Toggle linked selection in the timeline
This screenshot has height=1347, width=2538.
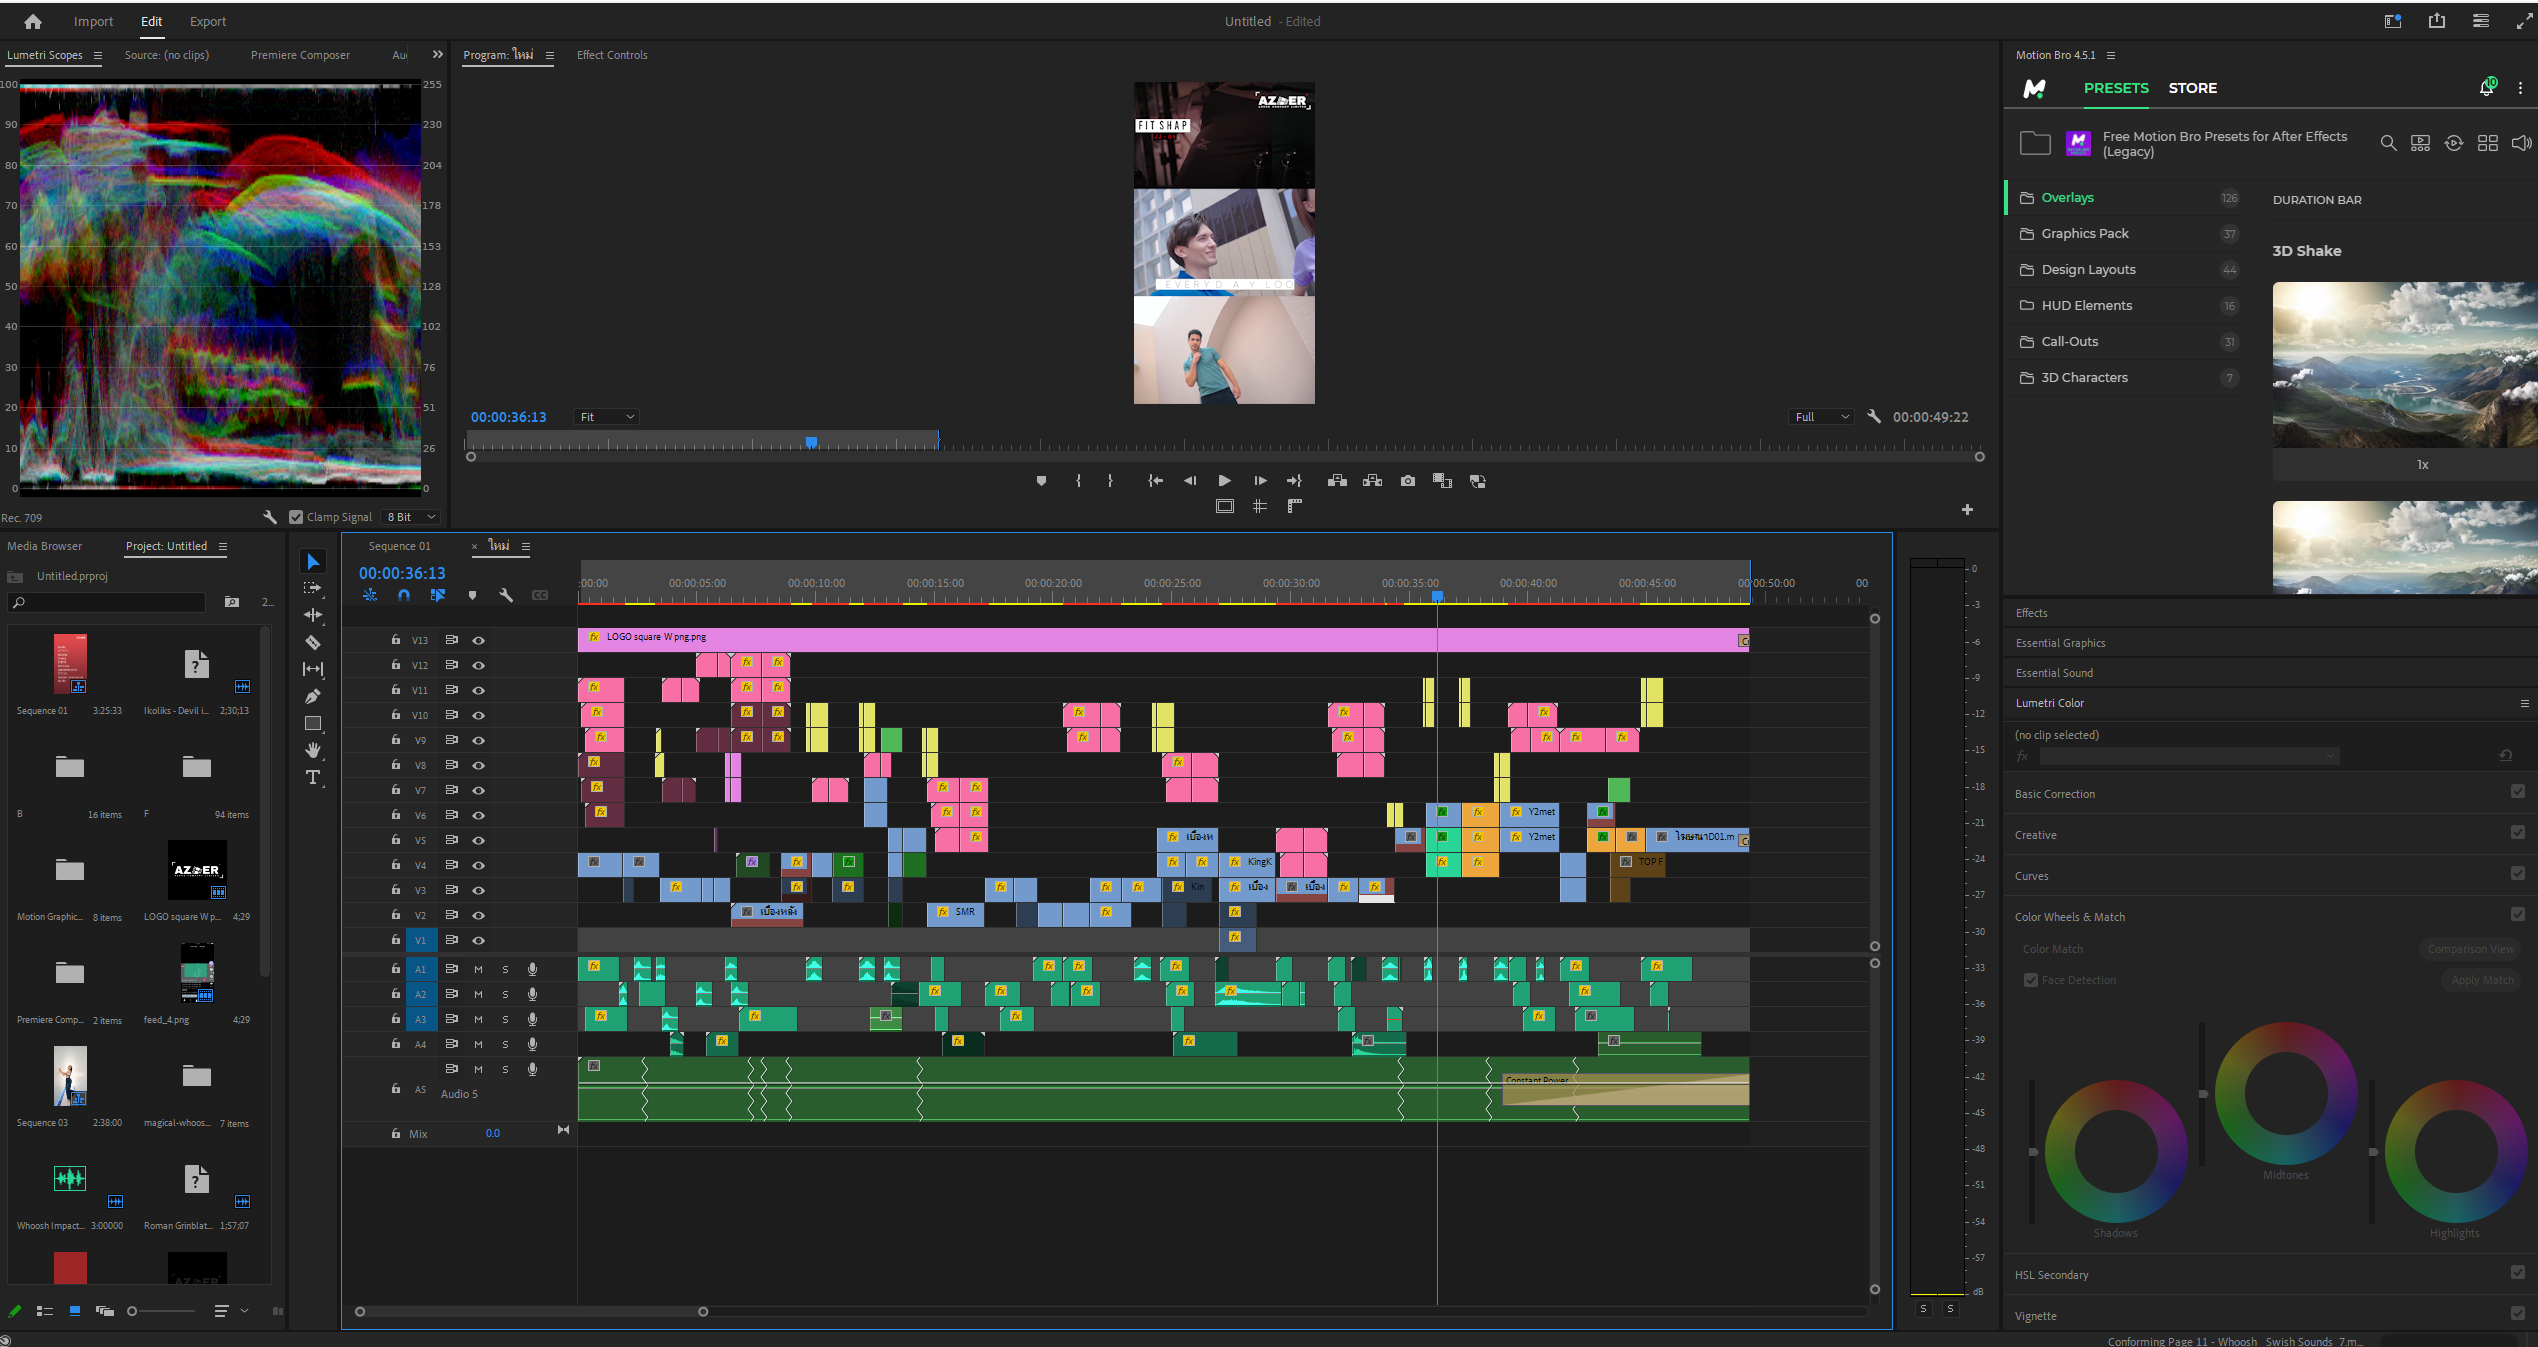point(437,595)
